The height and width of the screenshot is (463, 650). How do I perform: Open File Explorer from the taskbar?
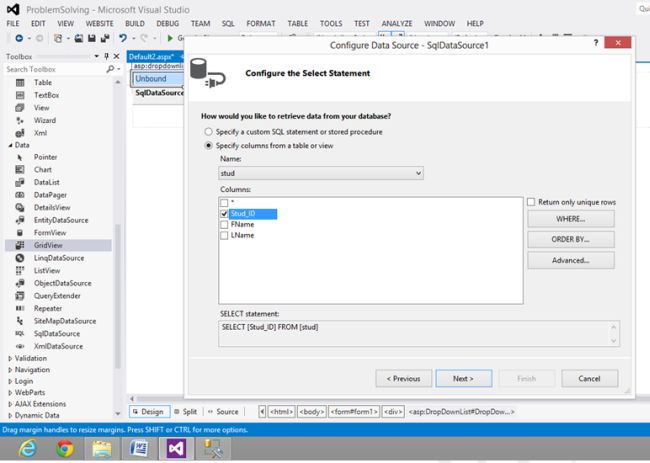102,448
